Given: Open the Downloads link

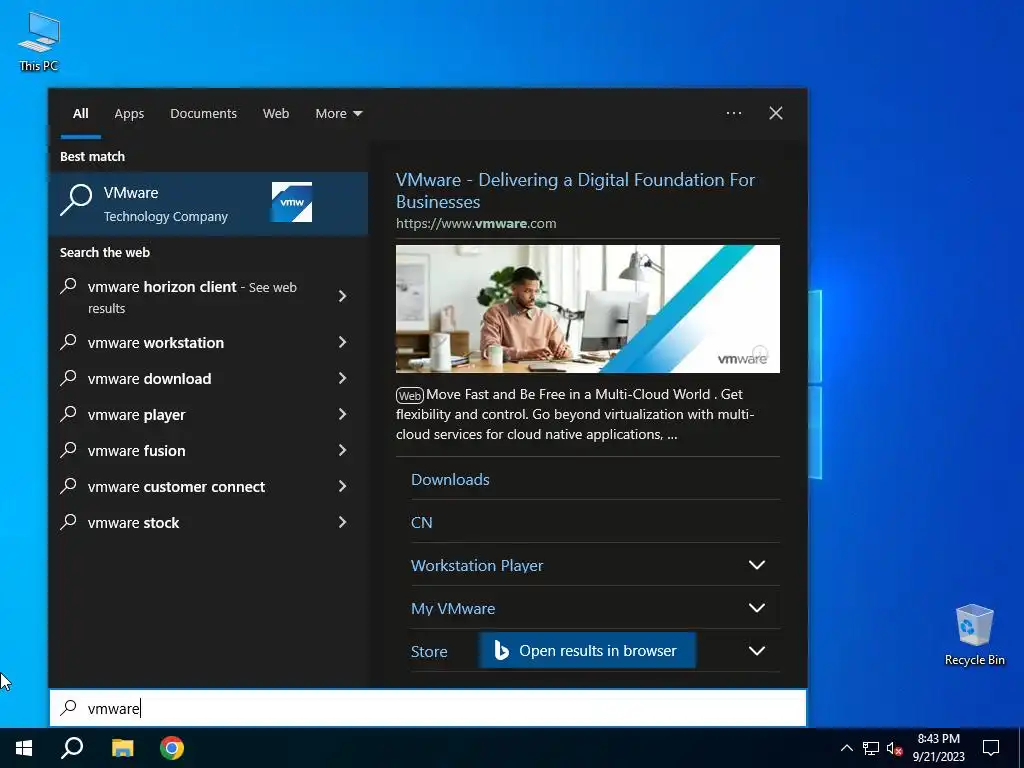Looking at the screenshot, I should tap(450, 479).
